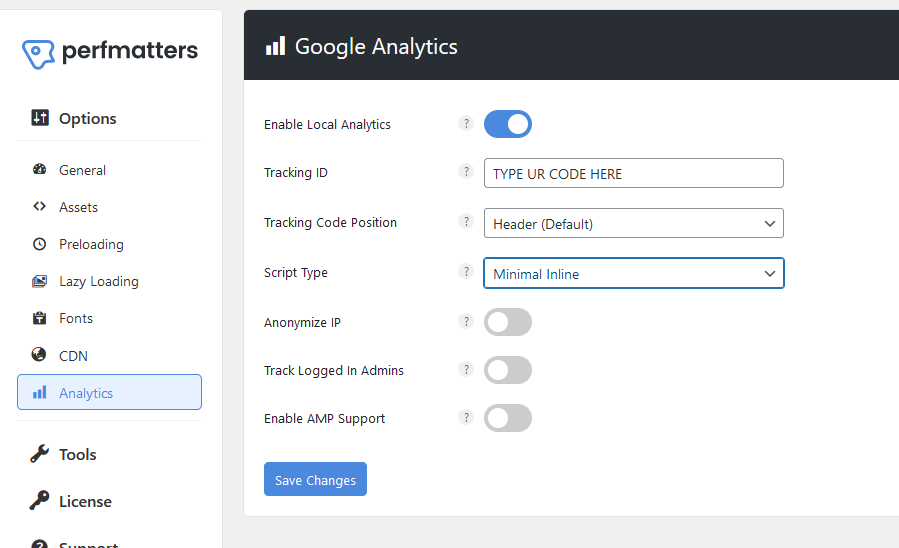This screenshot has height=548, width=899.
Task: Click the Google Analytics header chart icon
Action: pos(275,46)
